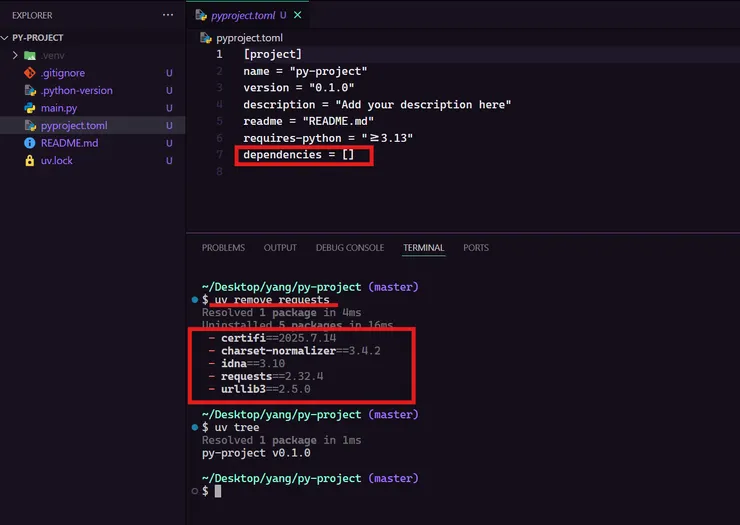
Task: Click the uv remove requests command
Action: pyautogui.click(x=272, y=300)
